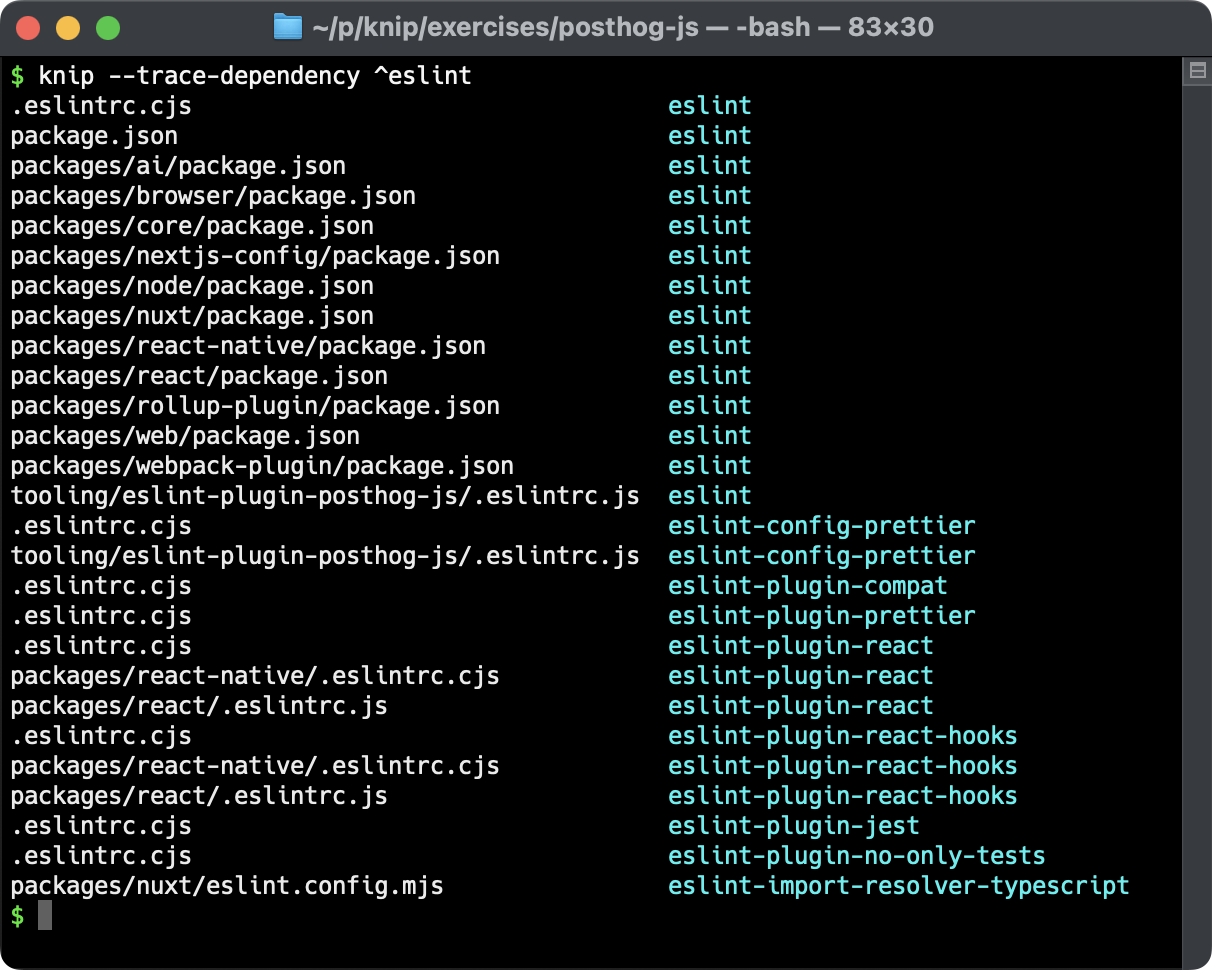Click the tooling/eslint-plugin-posthog-js/.eslintrc.js path

(x=325, y=495)
